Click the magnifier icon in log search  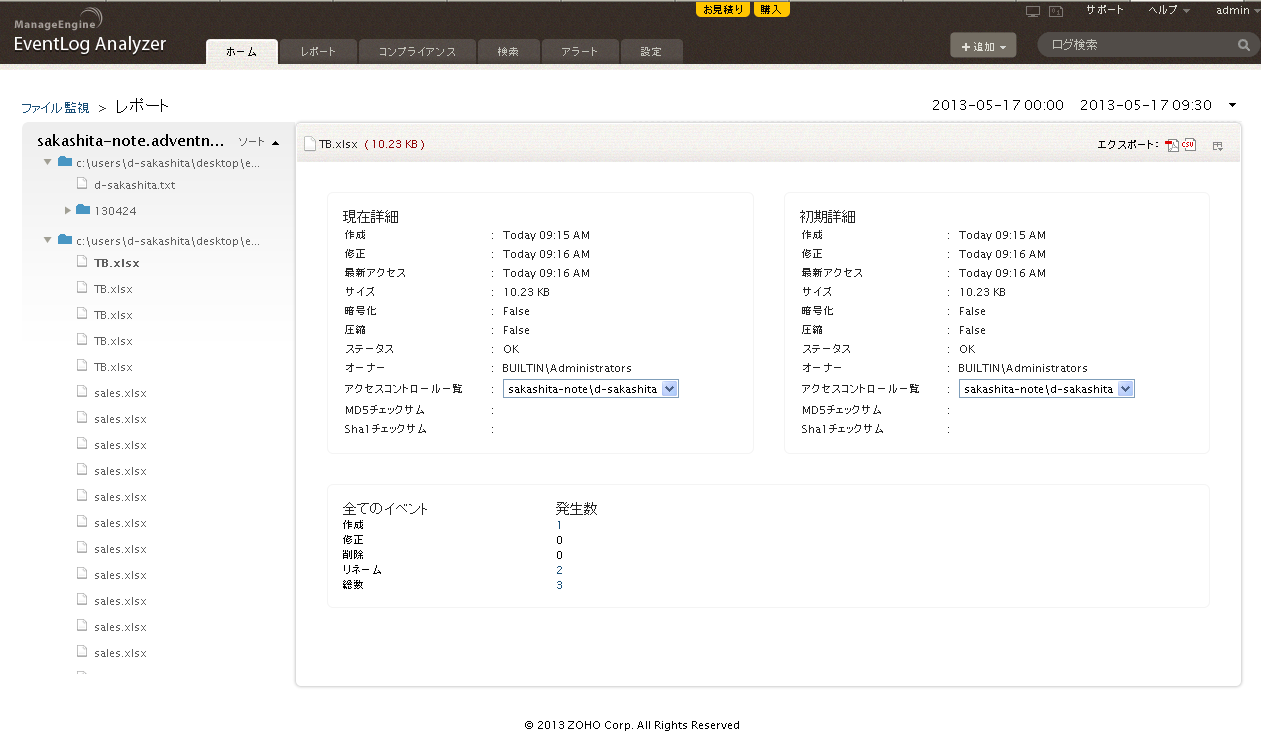pyautogui.click(x=1244, y=45)
